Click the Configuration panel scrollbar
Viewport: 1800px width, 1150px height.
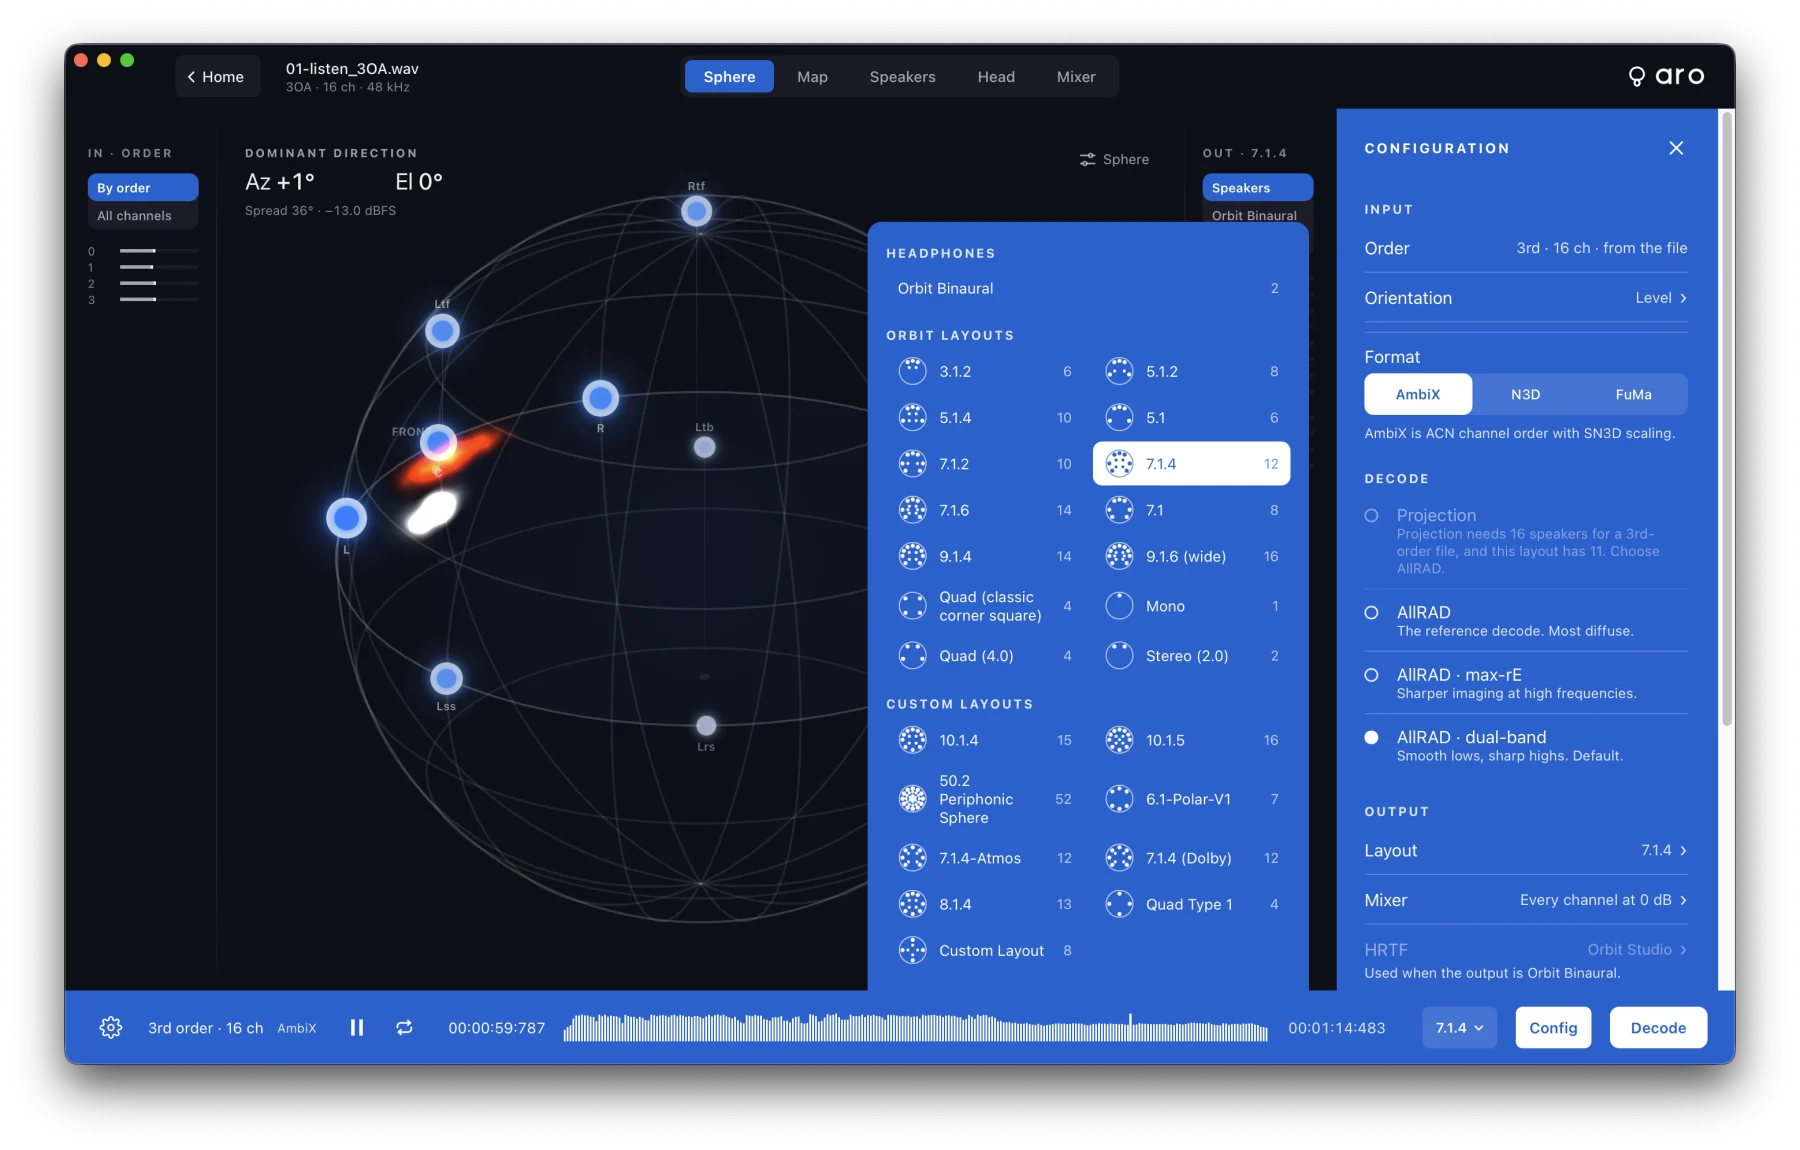1726,418
